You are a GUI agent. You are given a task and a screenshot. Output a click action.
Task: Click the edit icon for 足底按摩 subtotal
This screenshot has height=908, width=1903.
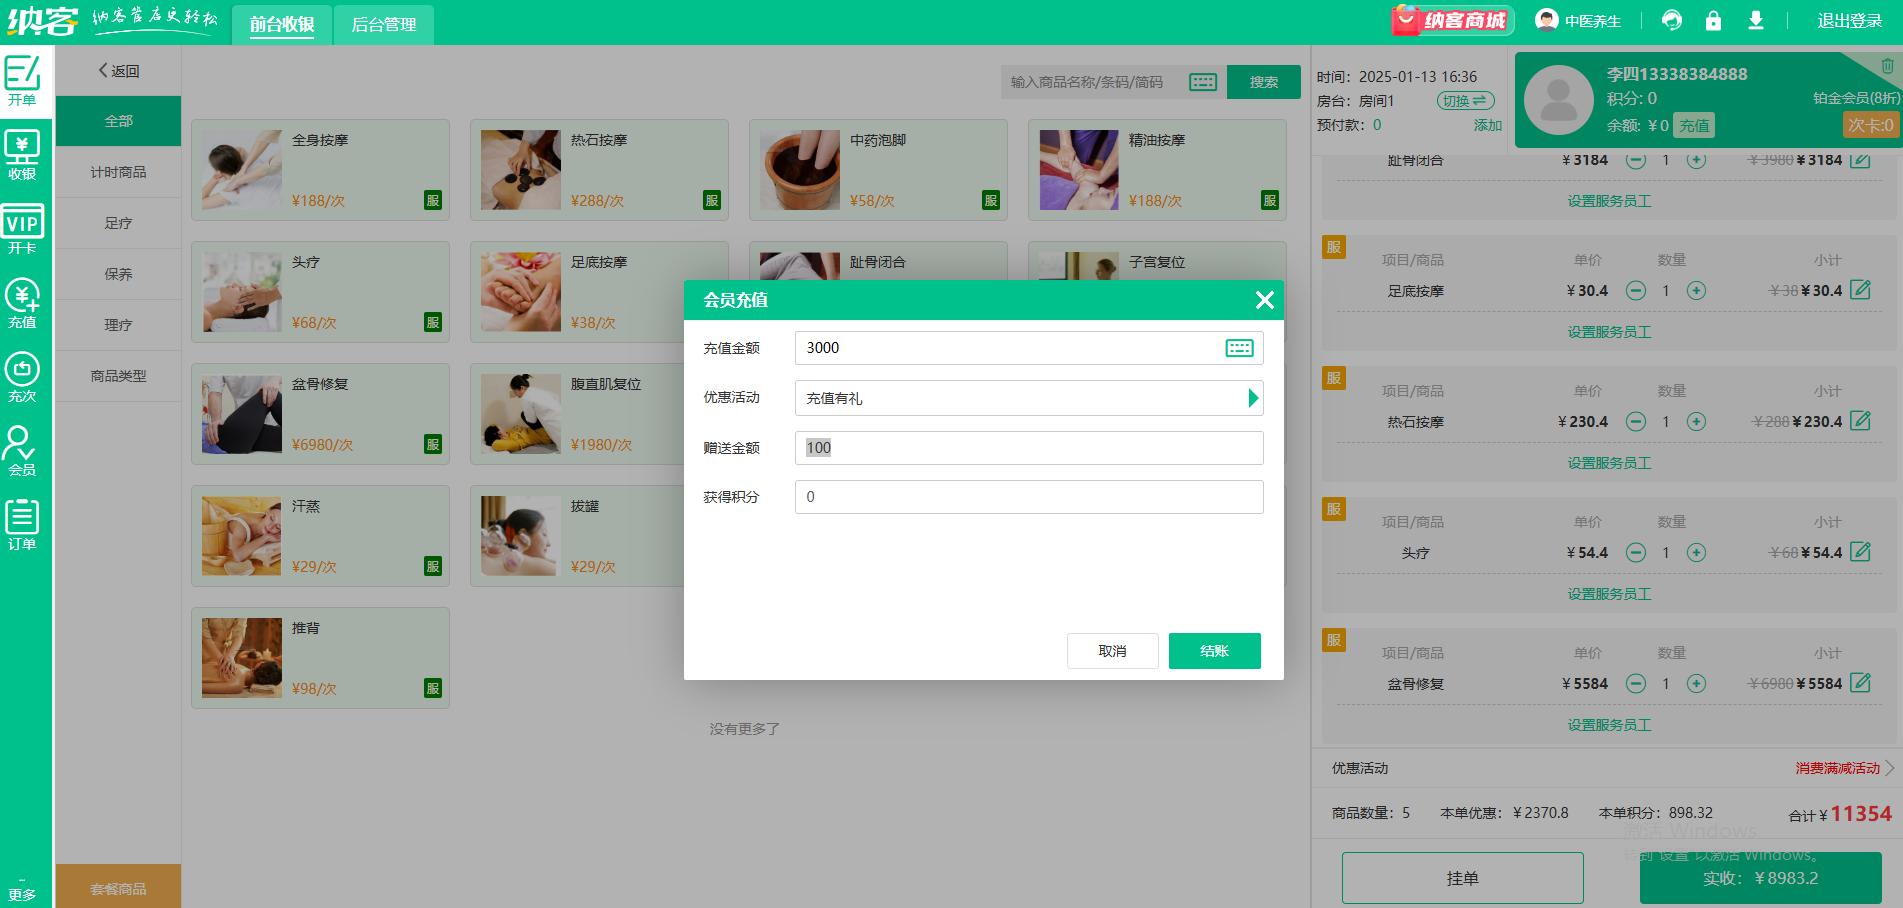point(1860,290)
